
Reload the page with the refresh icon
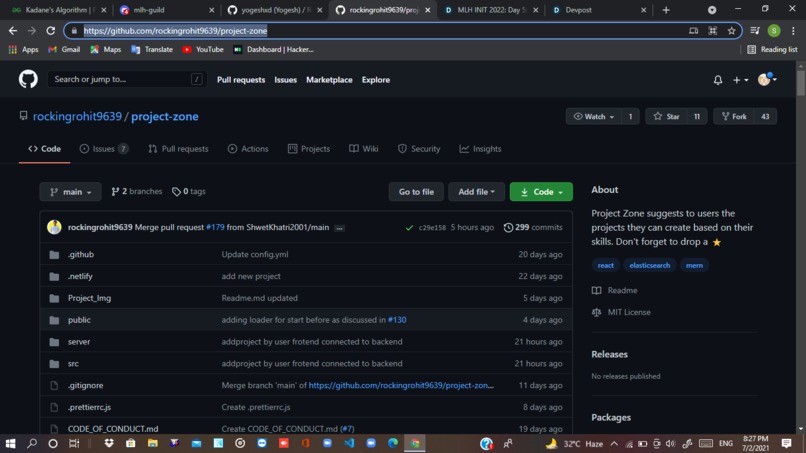[x=50, y=31]
